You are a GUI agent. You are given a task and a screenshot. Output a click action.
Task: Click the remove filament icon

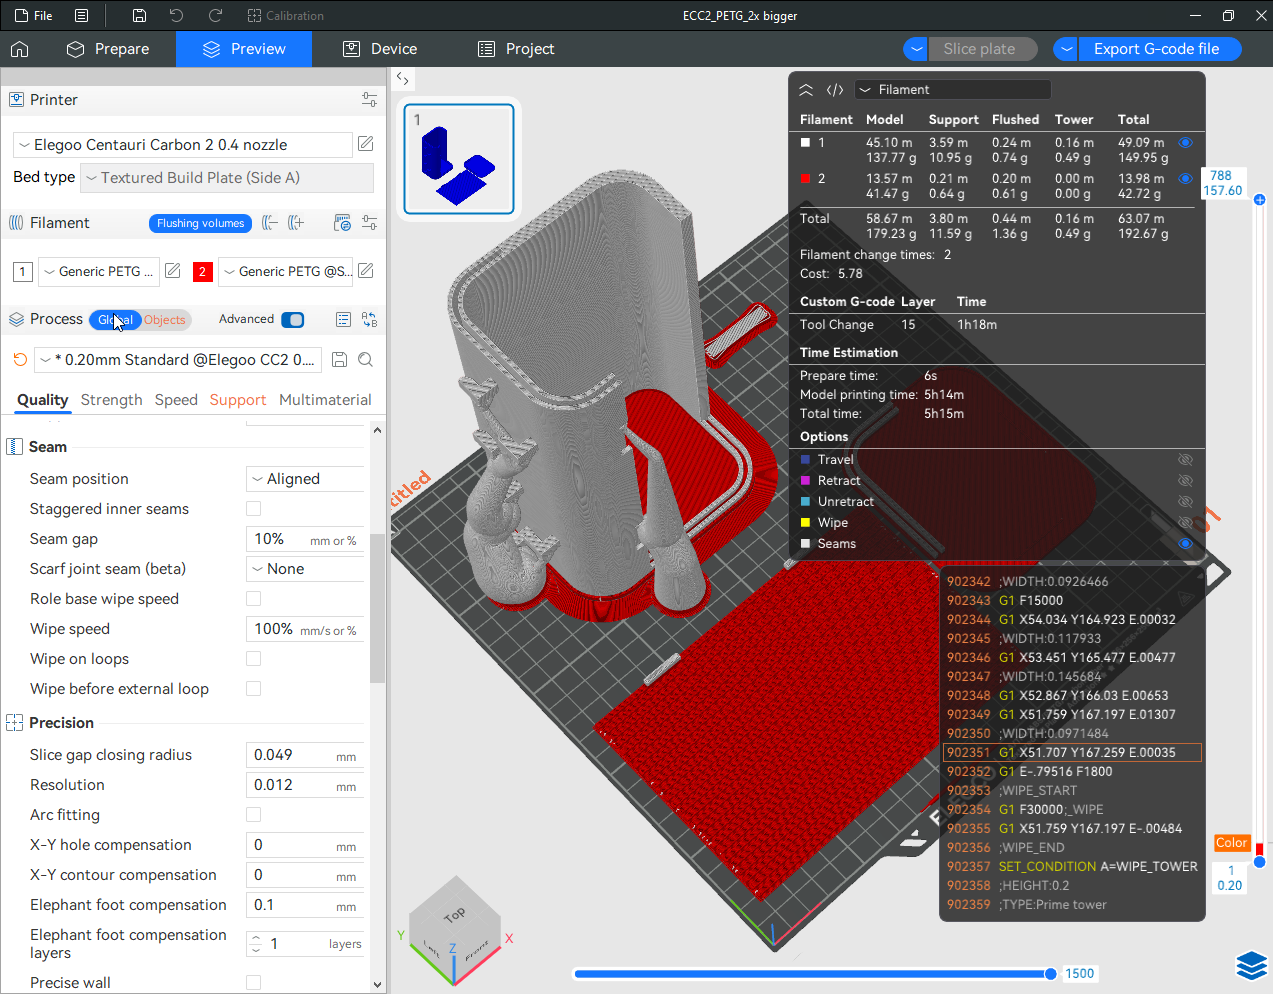[x=269, y=223]
